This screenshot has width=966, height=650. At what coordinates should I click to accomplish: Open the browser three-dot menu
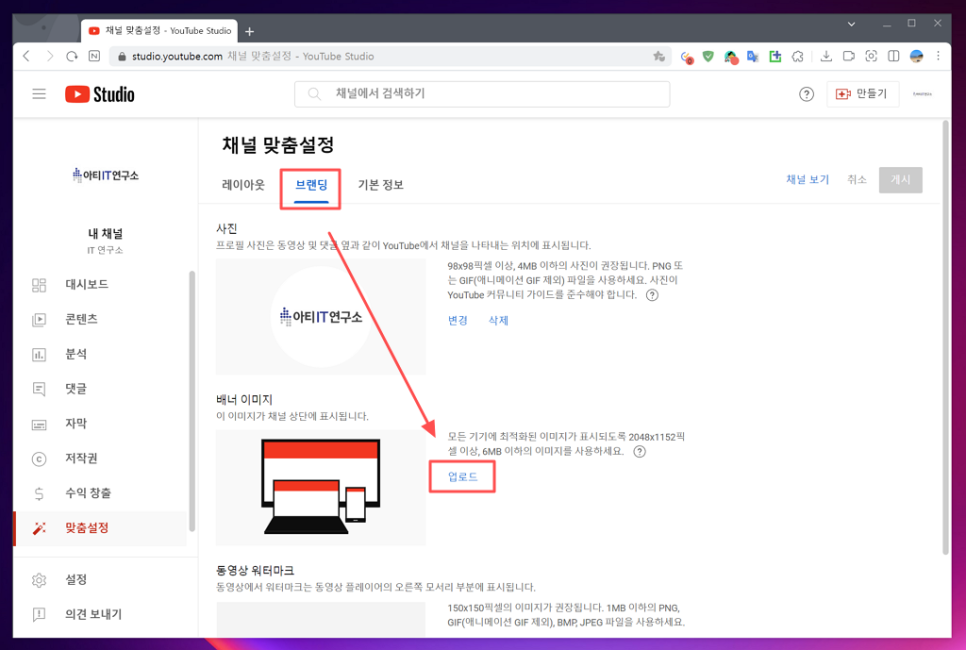pos(938,57)
